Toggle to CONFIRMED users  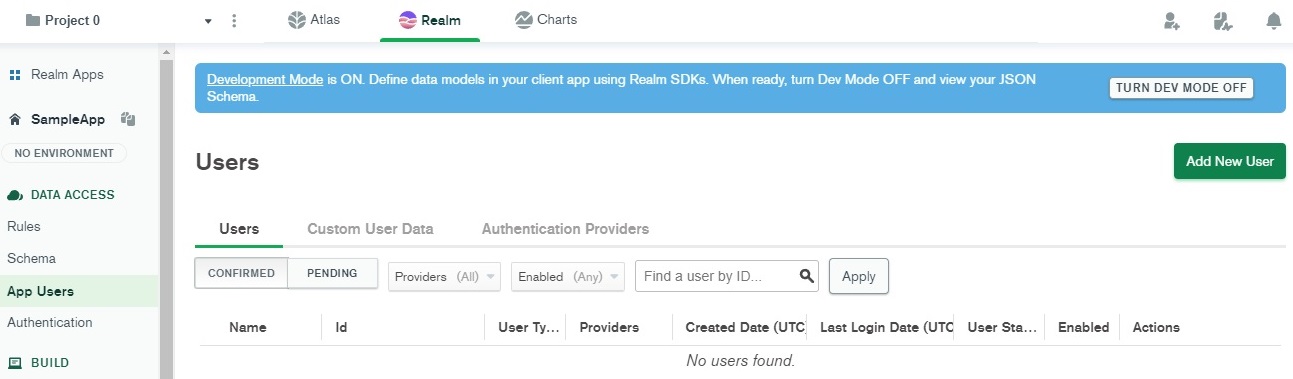241,273
